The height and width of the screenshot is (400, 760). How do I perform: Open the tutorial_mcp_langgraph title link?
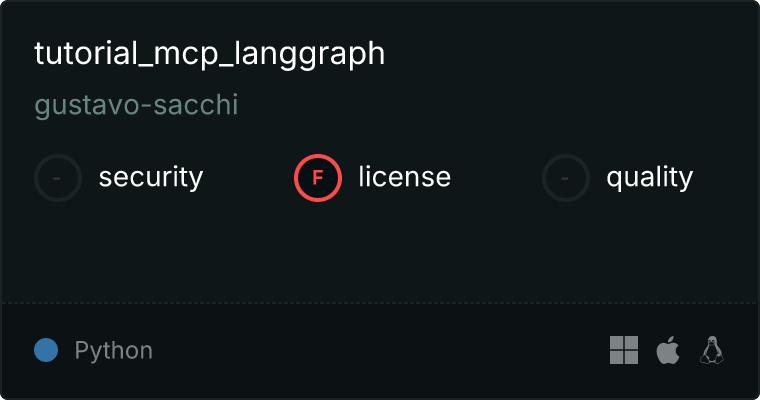209,53
